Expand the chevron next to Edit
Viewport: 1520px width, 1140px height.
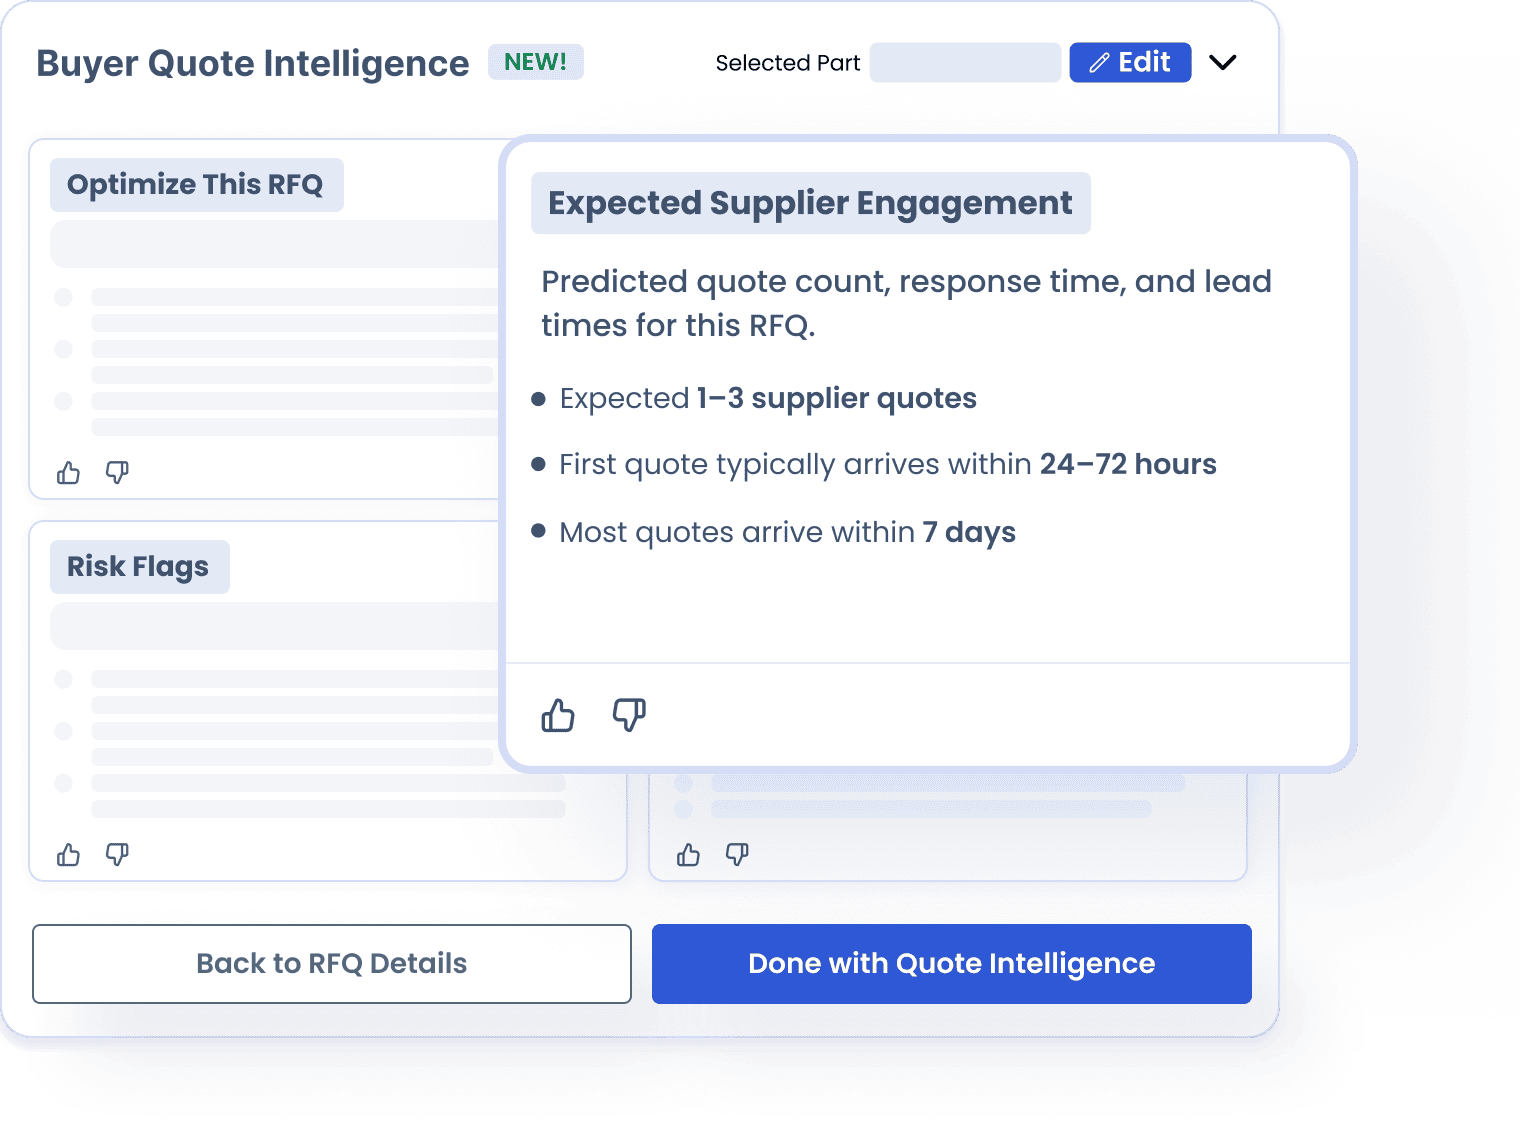(x=1222, y=62)
